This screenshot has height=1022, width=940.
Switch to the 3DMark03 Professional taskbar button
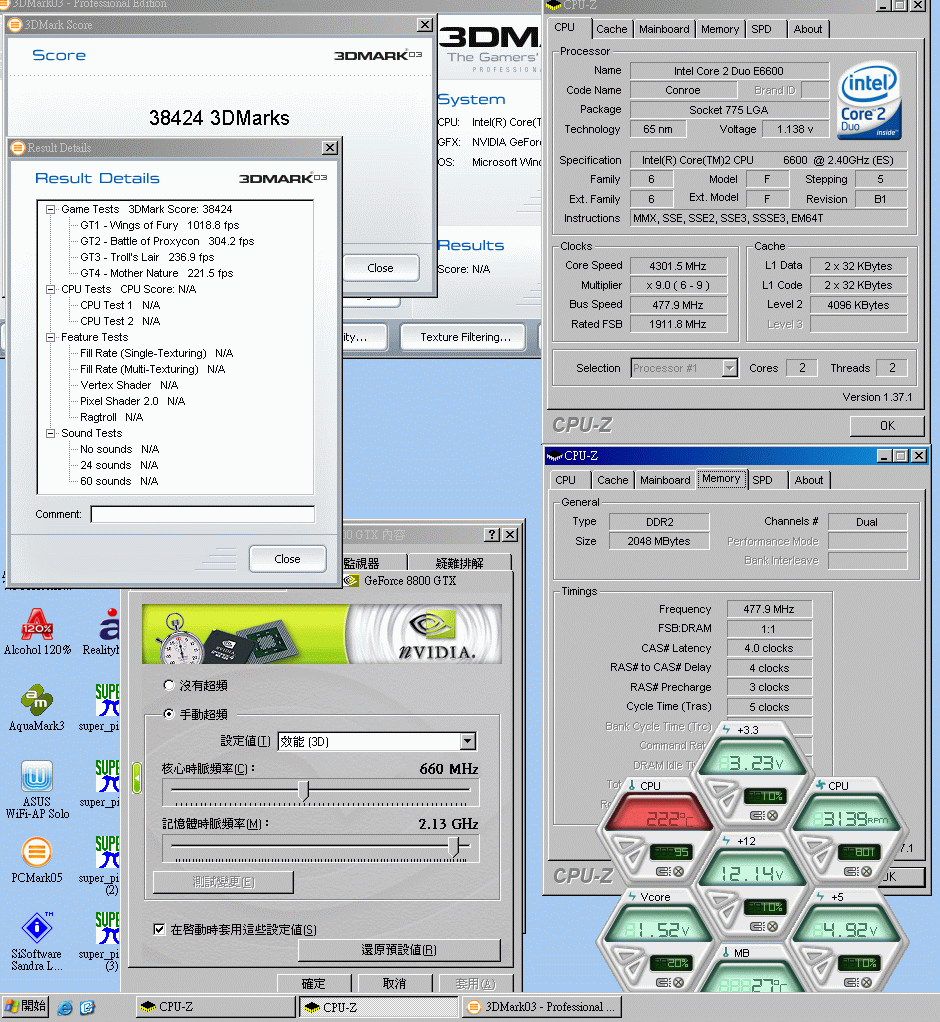pyautogui.click(x=542, y=1007)
